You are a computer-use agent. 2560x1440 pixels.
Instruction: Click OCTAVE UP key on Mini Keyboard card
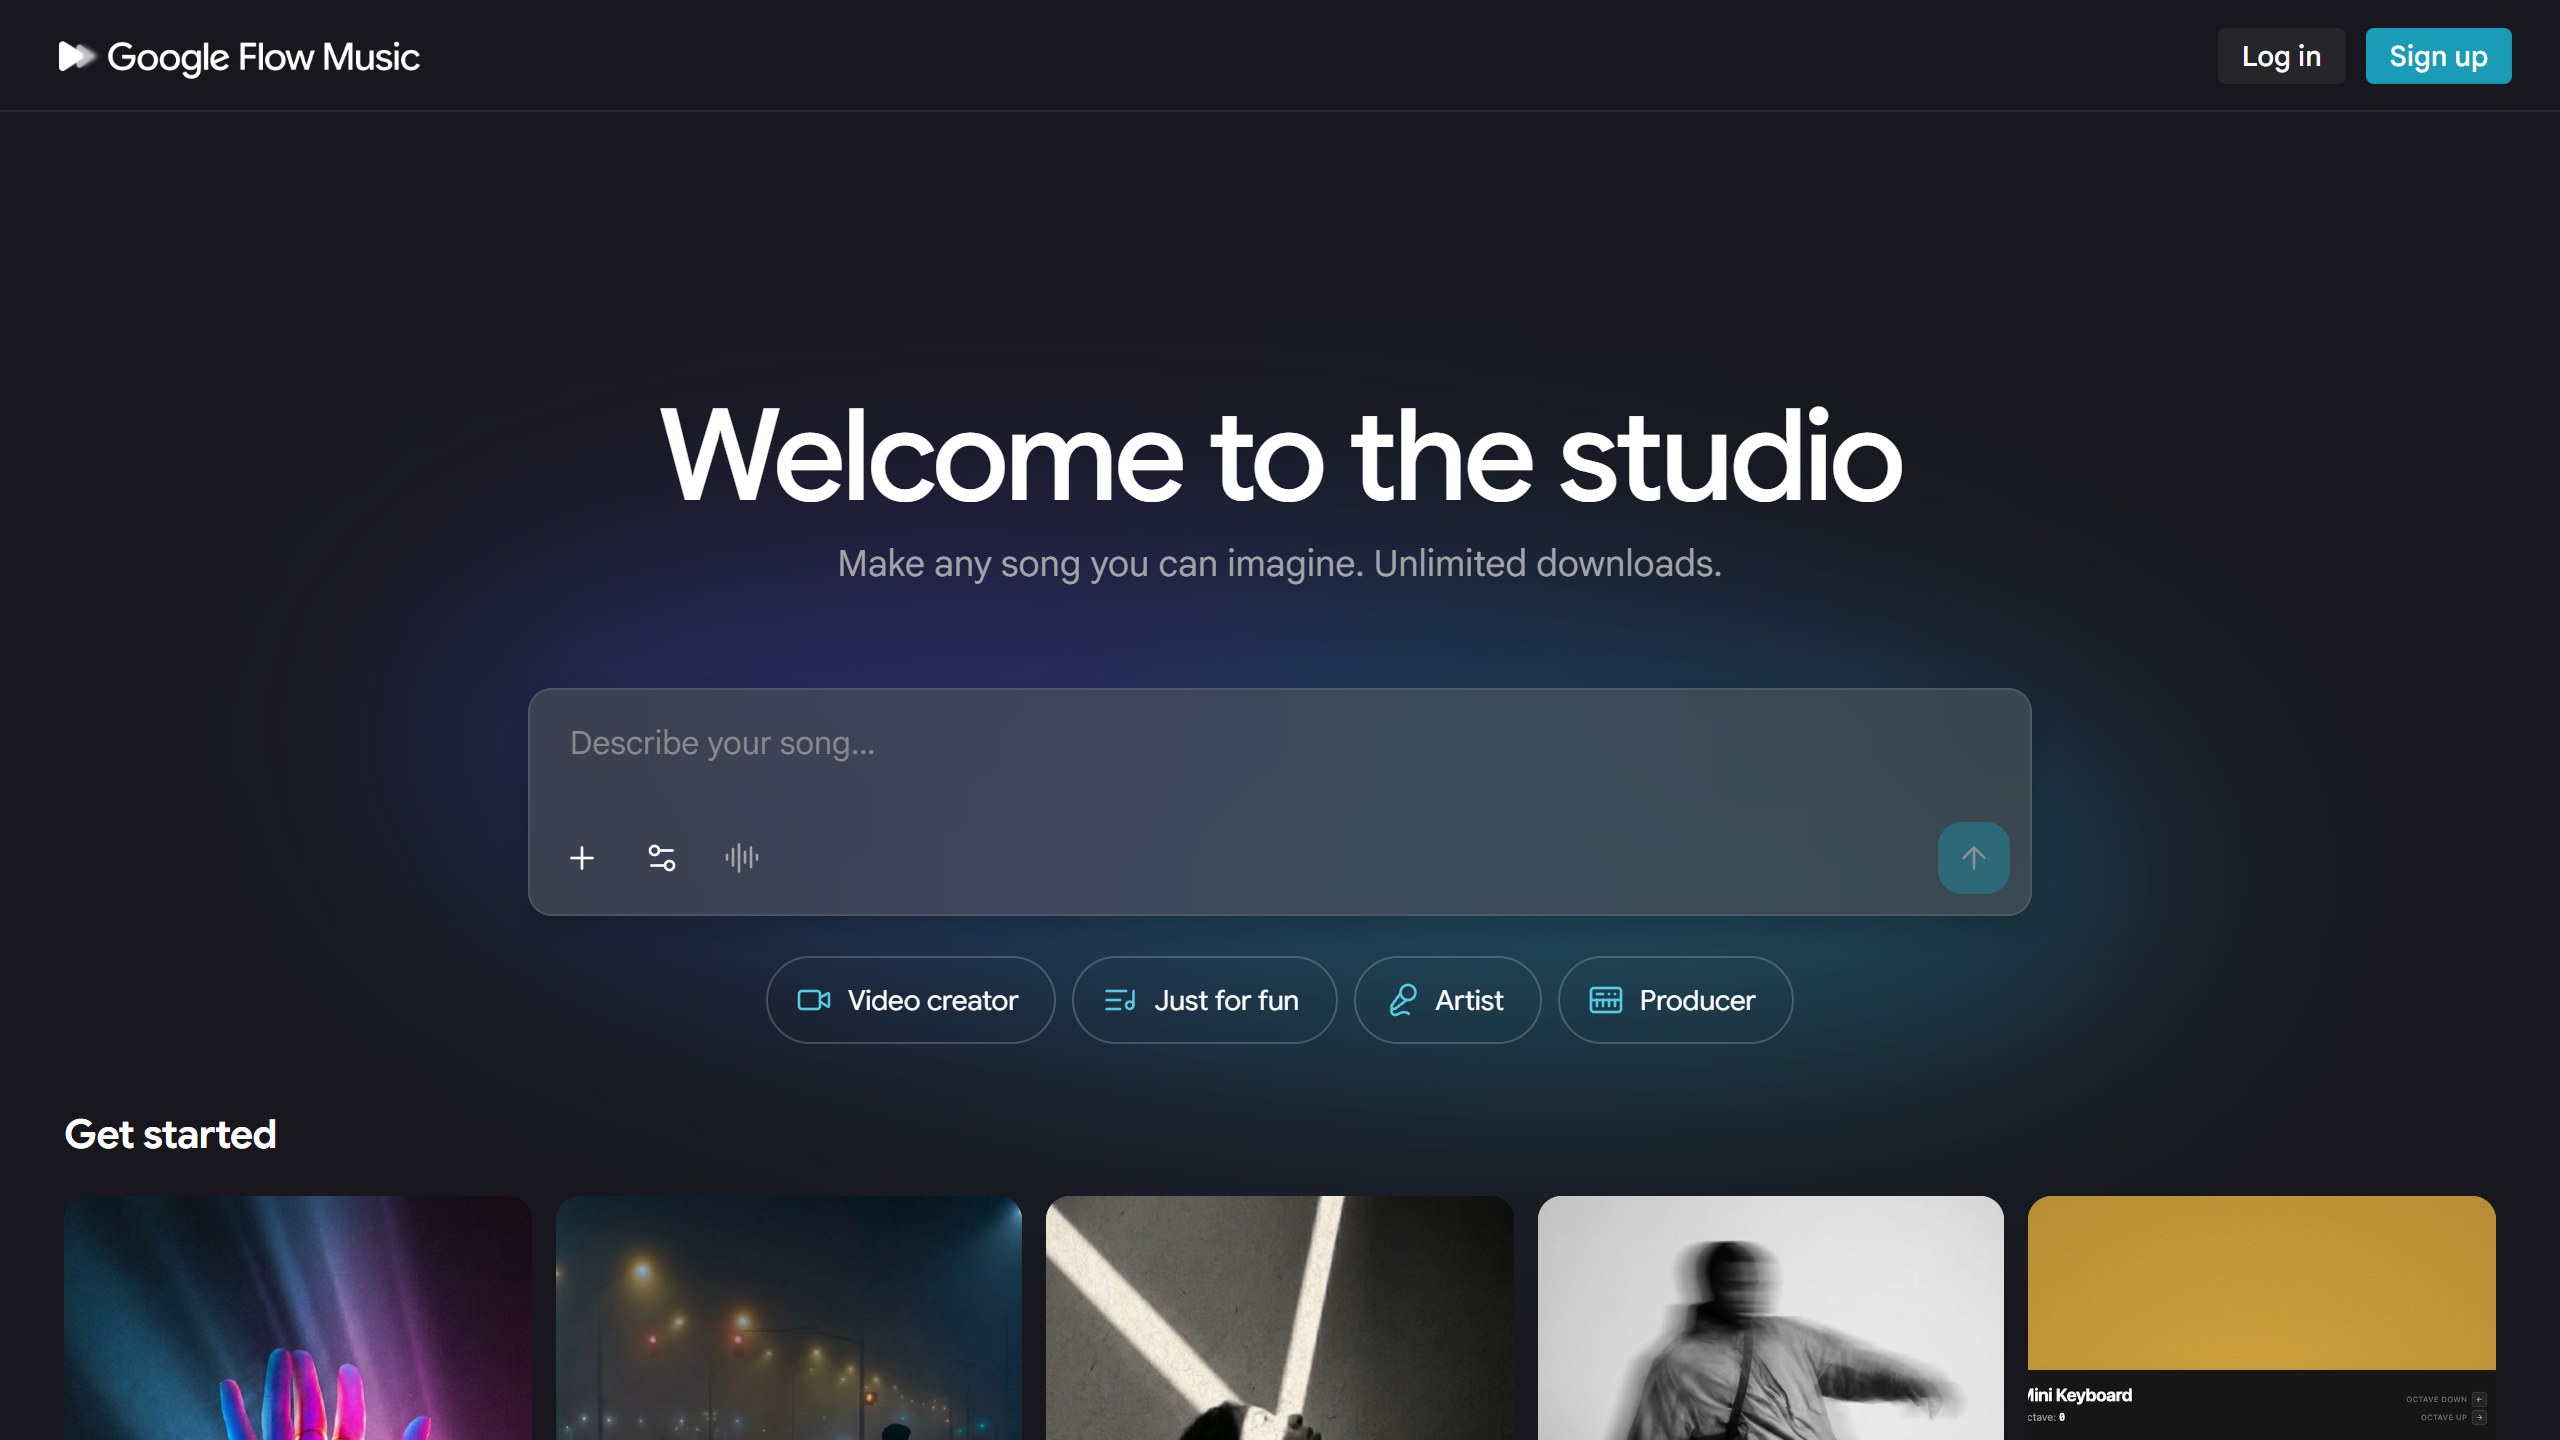tap(2479, 1417)
